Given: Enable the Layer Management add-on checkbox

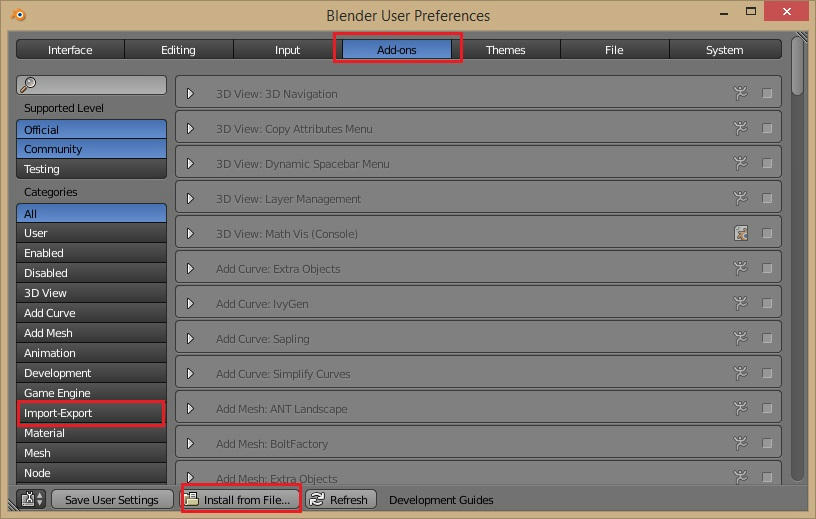Looking at the screenshot, I should [767, 198].
